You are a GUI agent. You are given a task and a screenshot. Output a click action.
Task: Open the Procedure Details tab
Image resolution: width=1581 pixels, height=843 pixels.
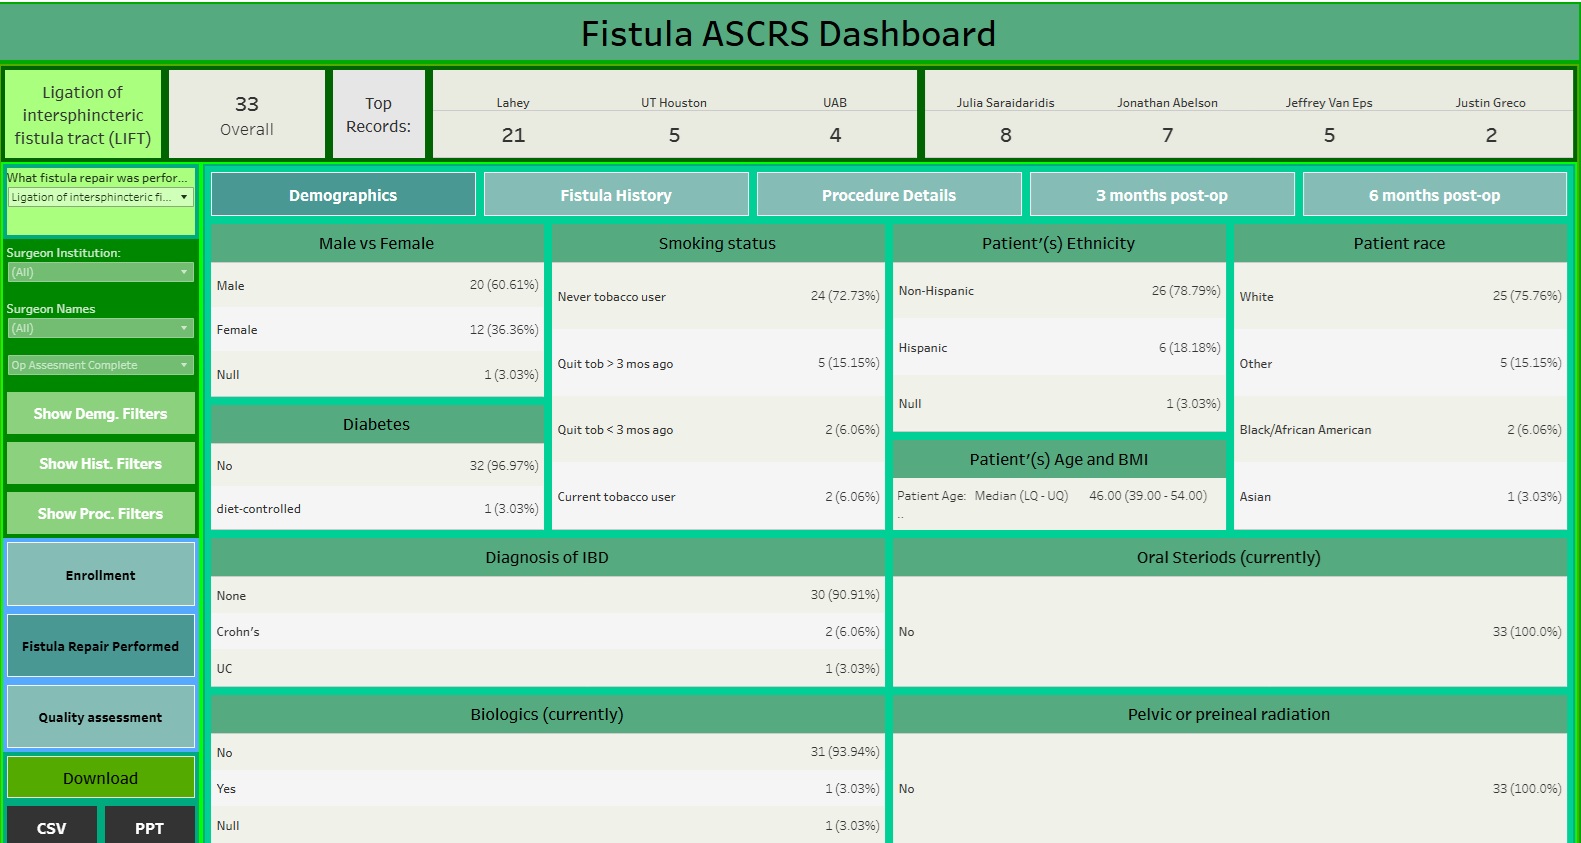coord(888,195)
